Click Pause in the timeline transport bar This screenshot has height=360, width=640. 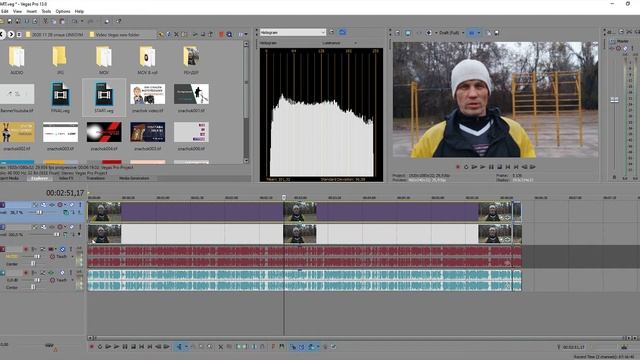pyautogui.click(x=124, y=347)
